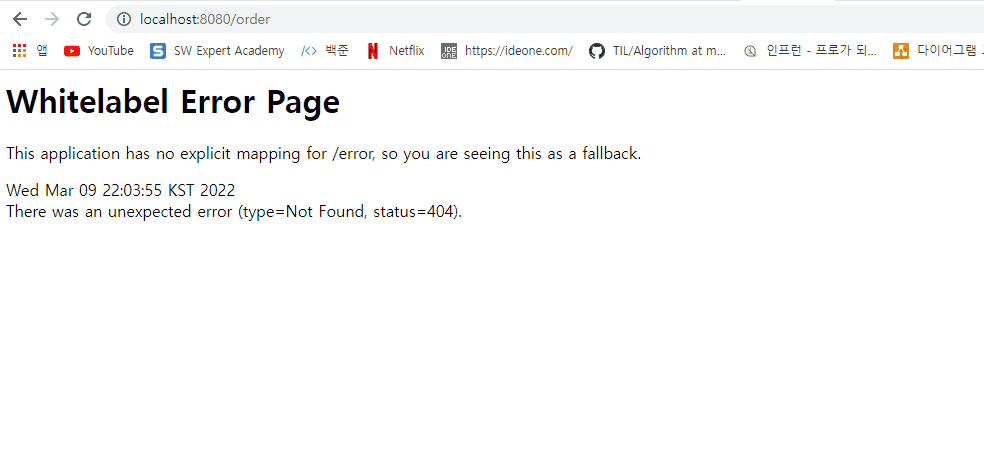Launch the Netflix bookmark

point(395,51)
